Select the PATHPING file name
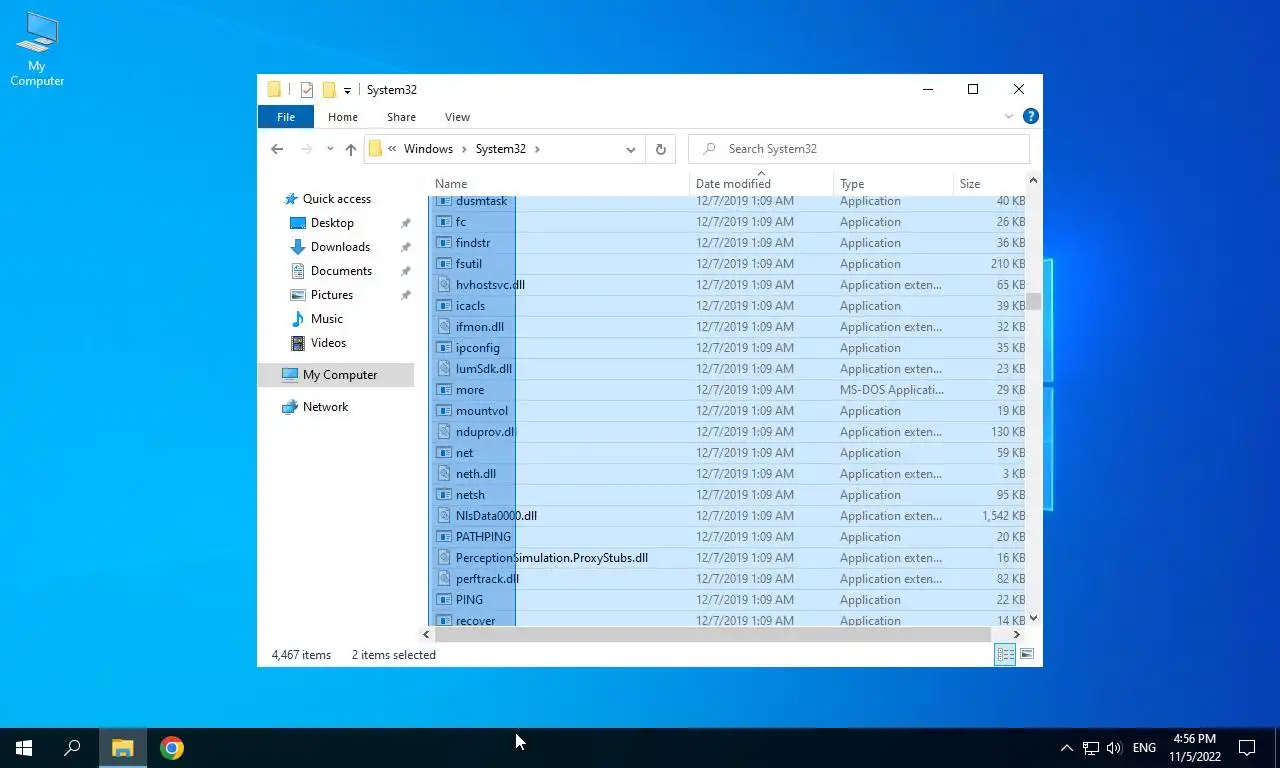 coord(483,537)
